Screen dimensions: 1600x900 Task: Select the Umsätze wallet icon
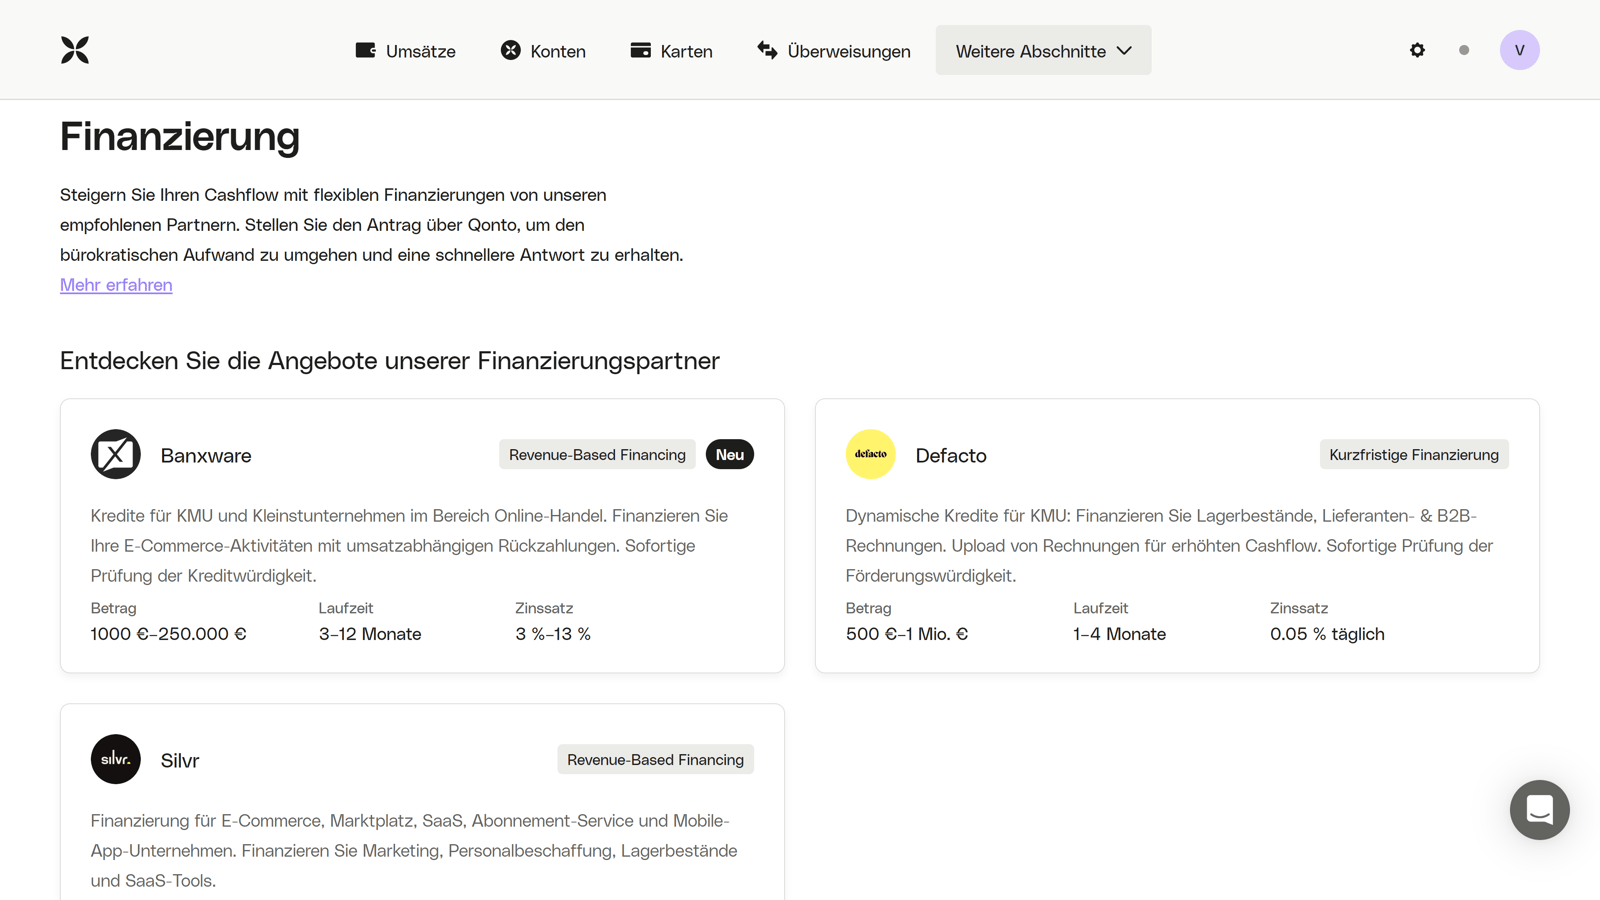click(x=365, y=49)
